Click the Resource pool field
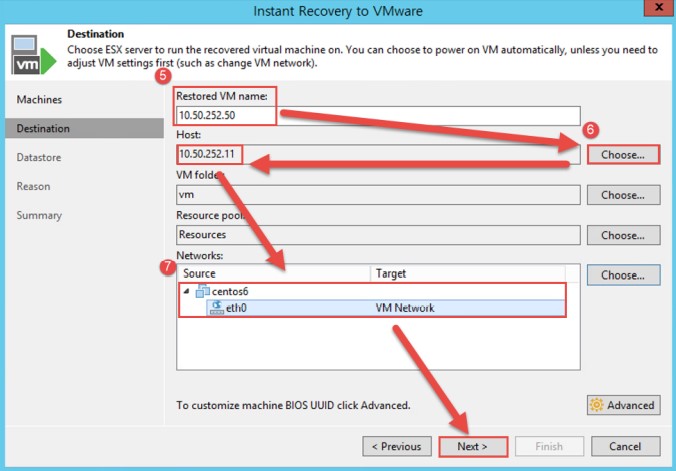This screenshot has height=471, width=676. point(378,235)
